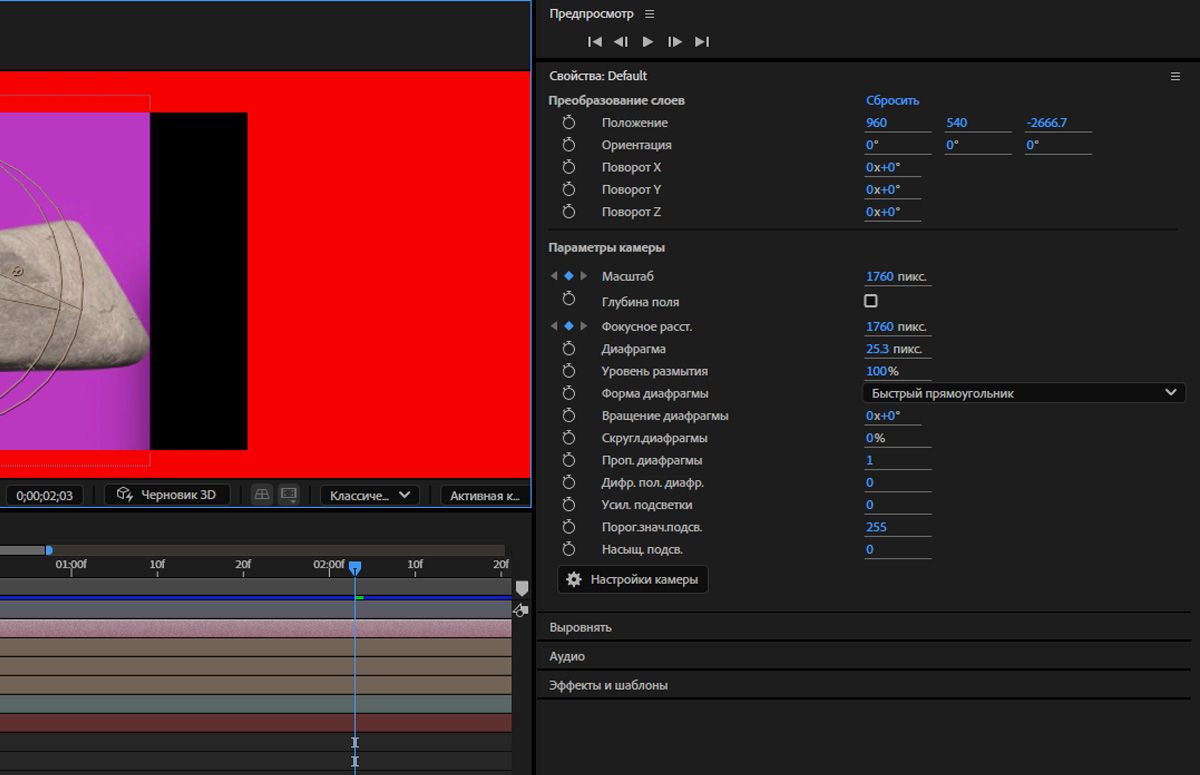Image resolution: width=1200 pixels, height=775 pixels.
Task: Step to next frame in the Preview panel
Action: 675,42
